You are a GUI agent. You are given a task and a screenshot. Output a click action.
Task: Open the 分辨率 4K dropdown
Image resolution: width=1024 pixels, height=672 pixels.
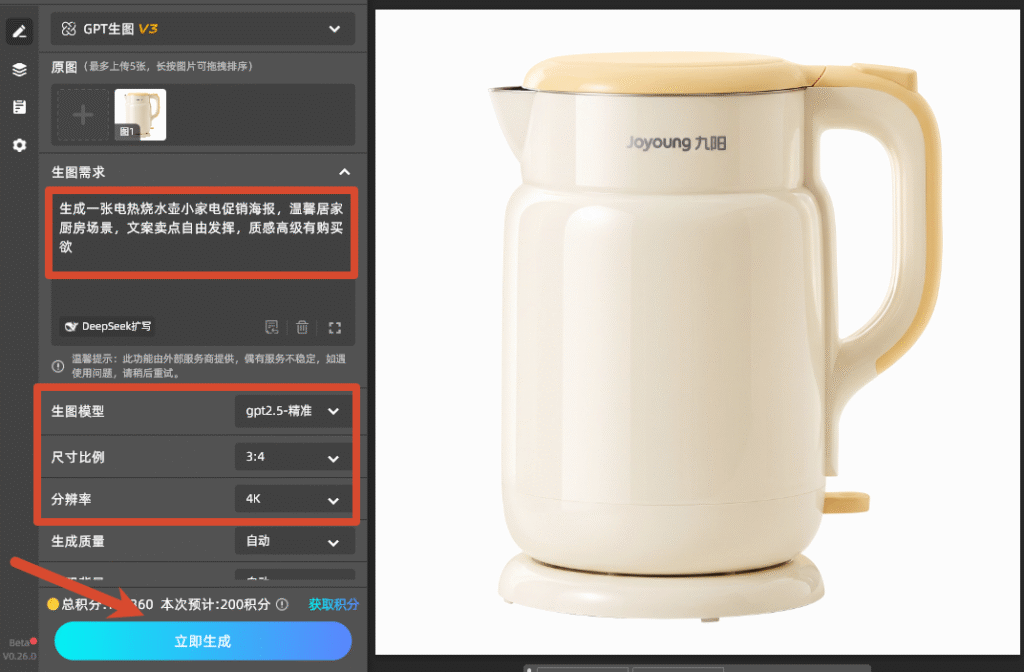tap(294, 499)
